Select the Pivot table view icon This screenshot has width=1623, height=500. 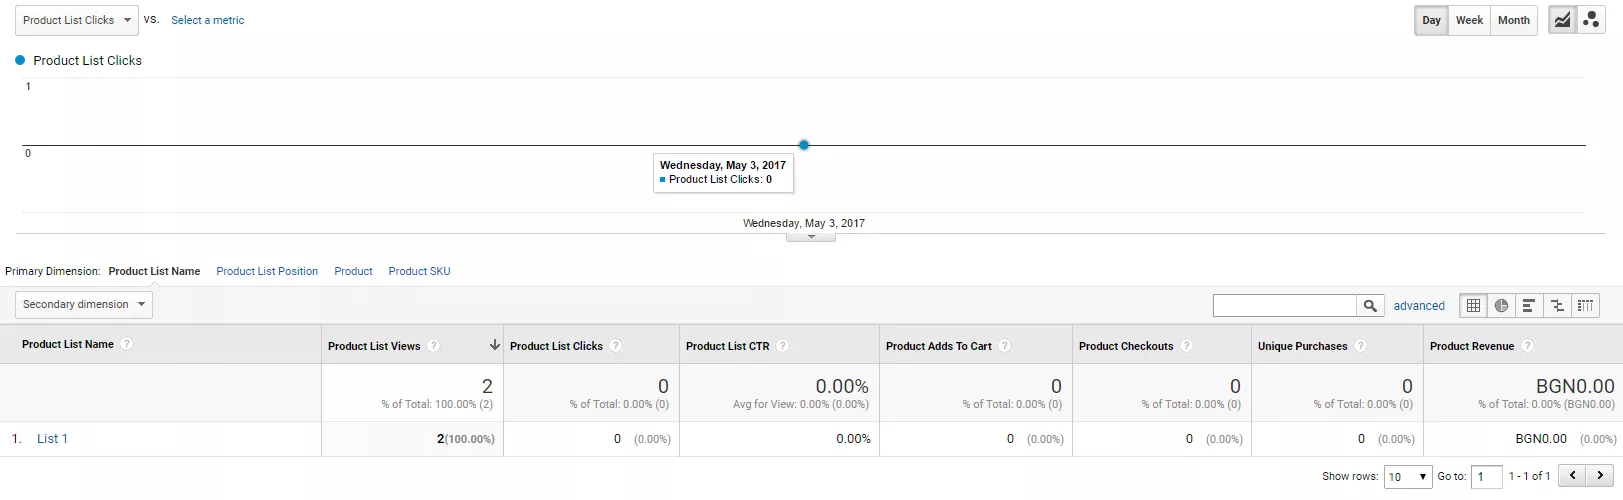[x=1585, y=306]
